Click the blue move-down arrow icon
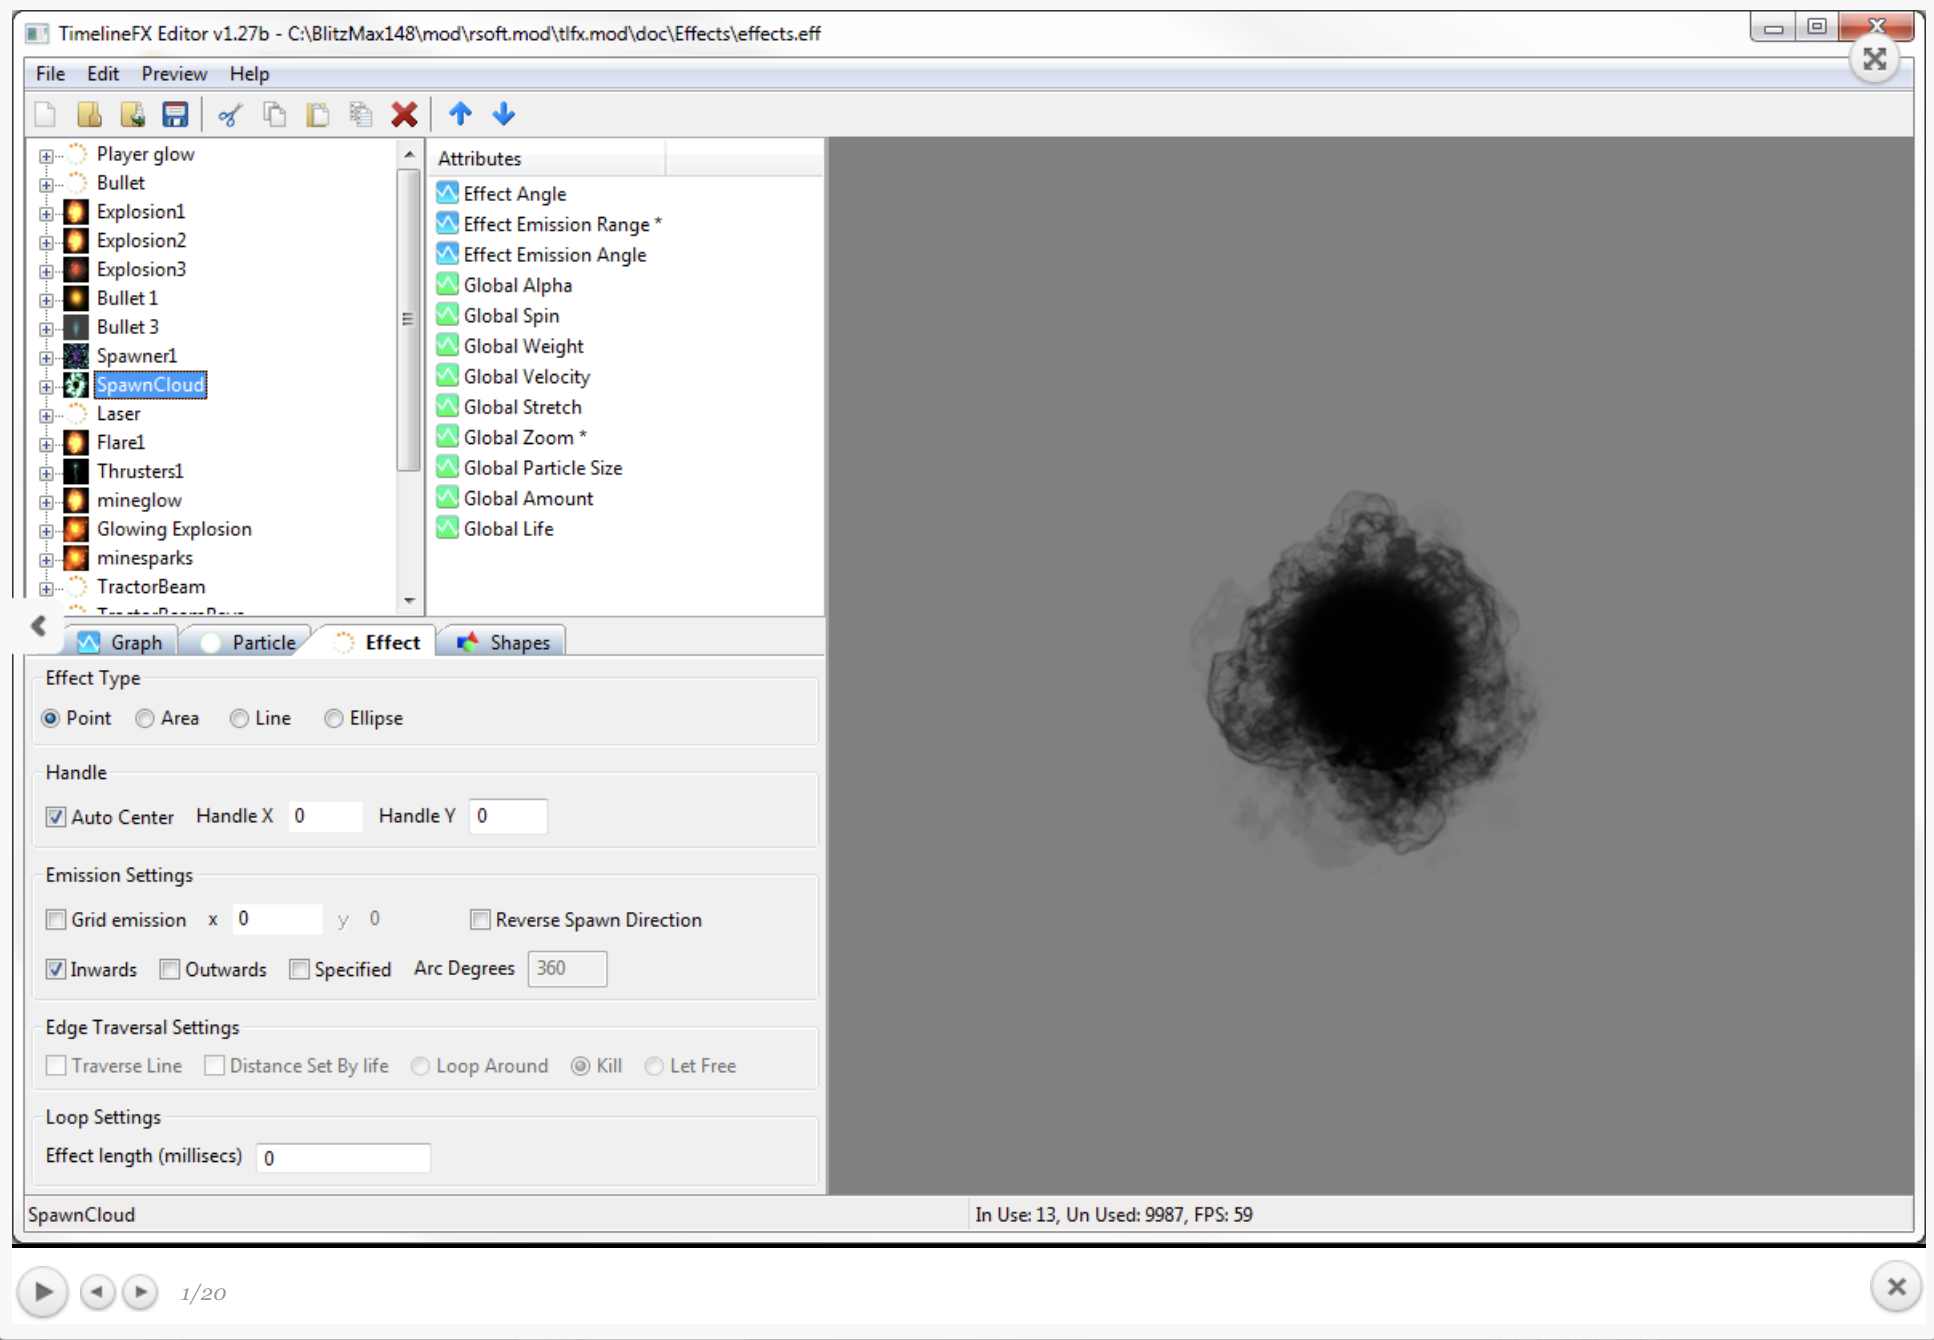This screenshot has width=1934, height=1340. [x=504, y=114]
